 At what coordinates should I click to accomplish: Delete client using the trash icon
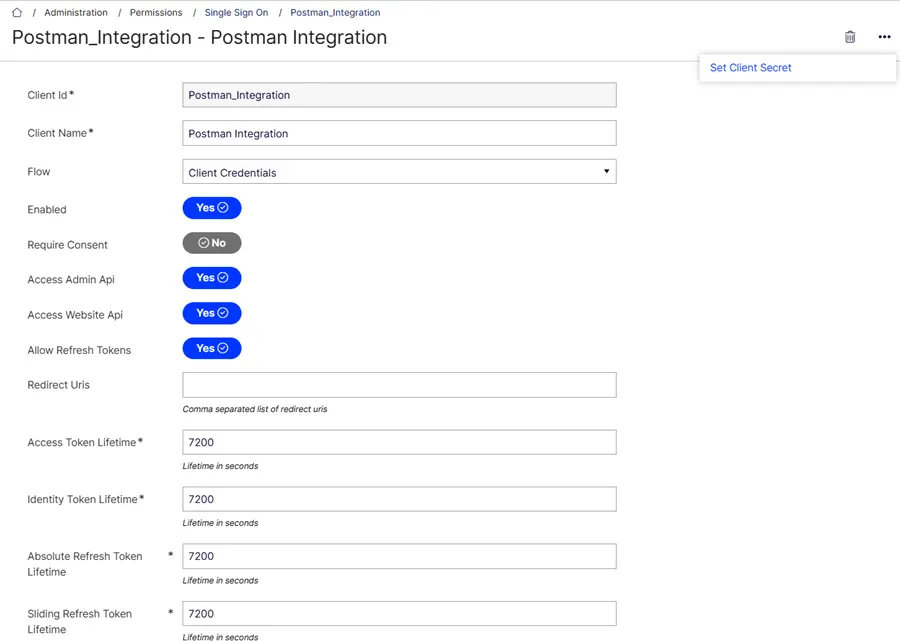coord(850,37)
